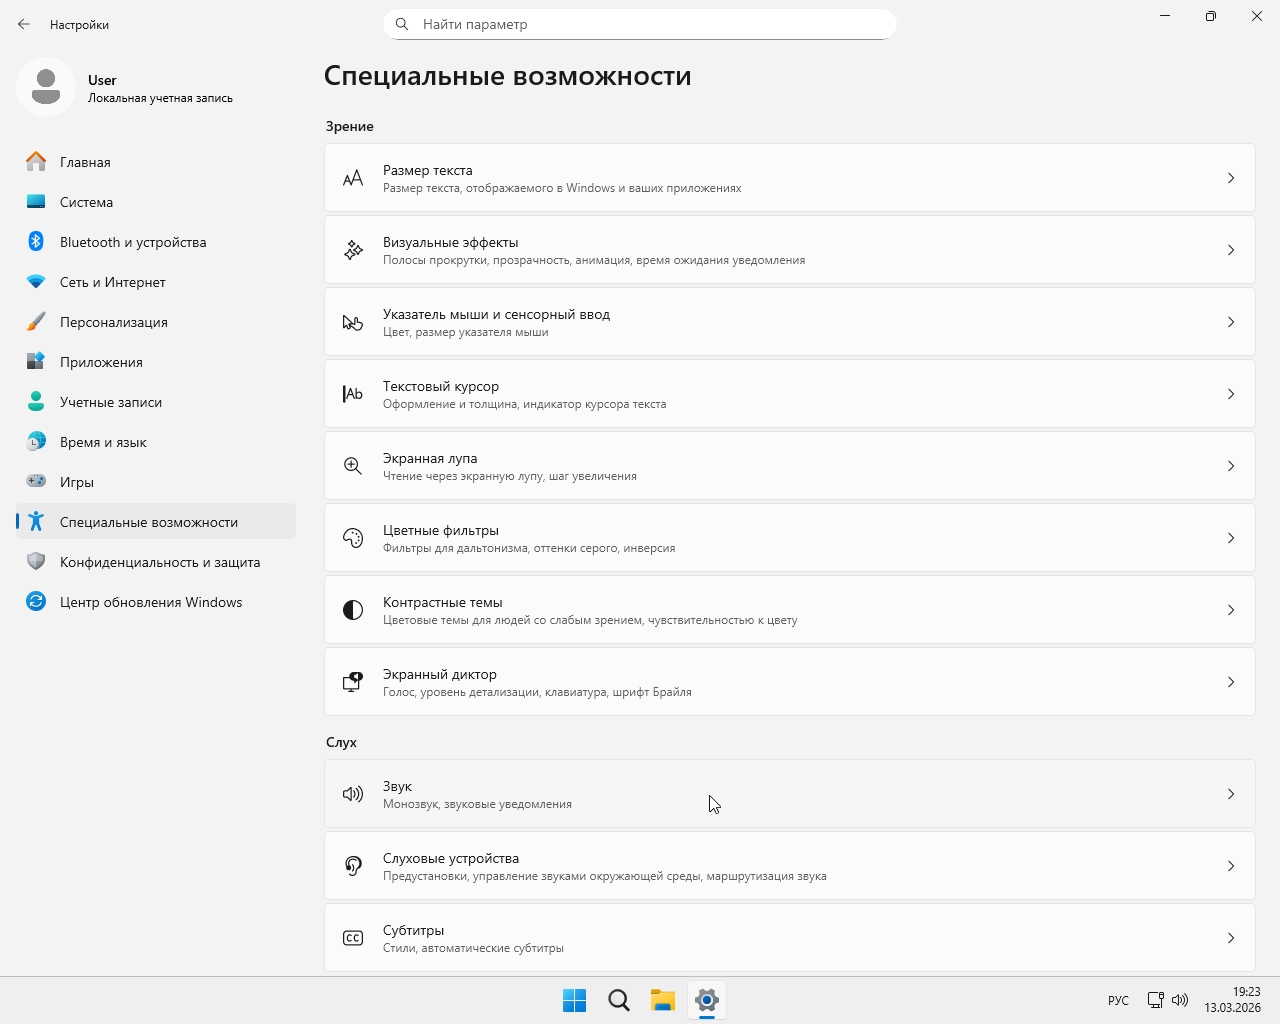Viewport: 1280px width, 1024px height.
Task: Click the Специальные возможности accessibility icon
Action: pyautogui.click(x=36, y=522)
